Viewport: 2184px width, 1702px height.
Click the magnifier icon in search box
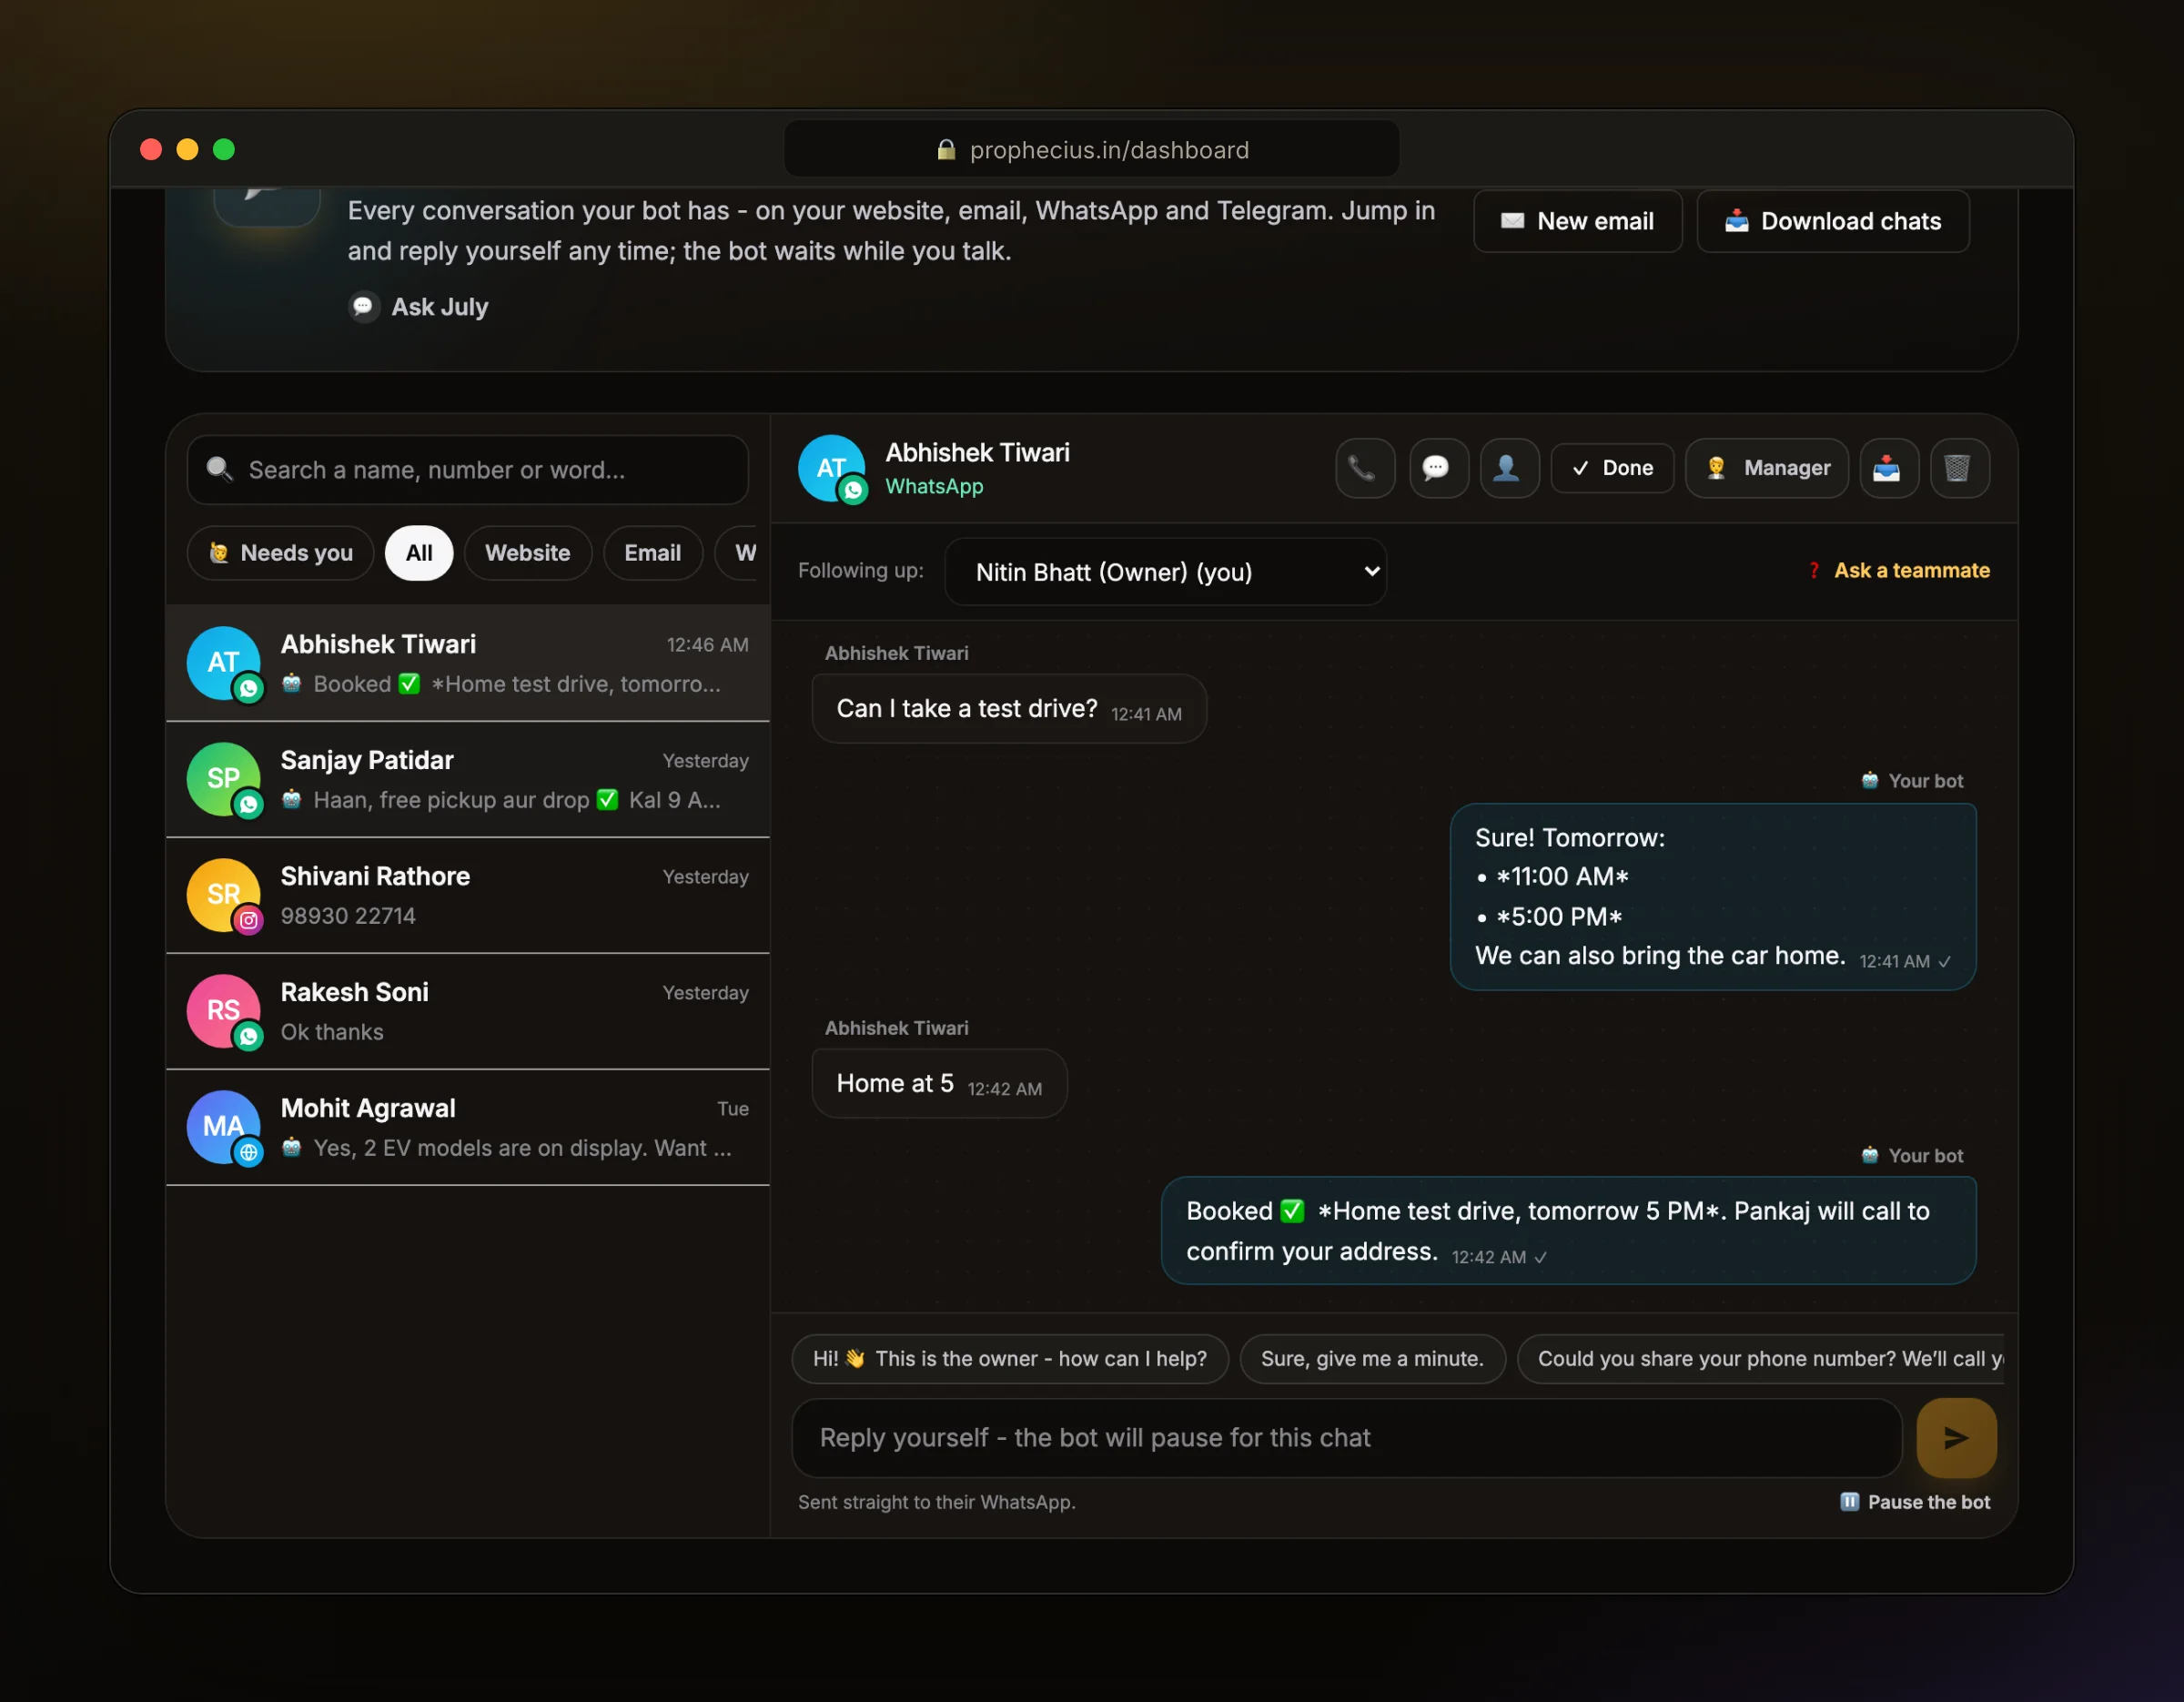(219, 469)
